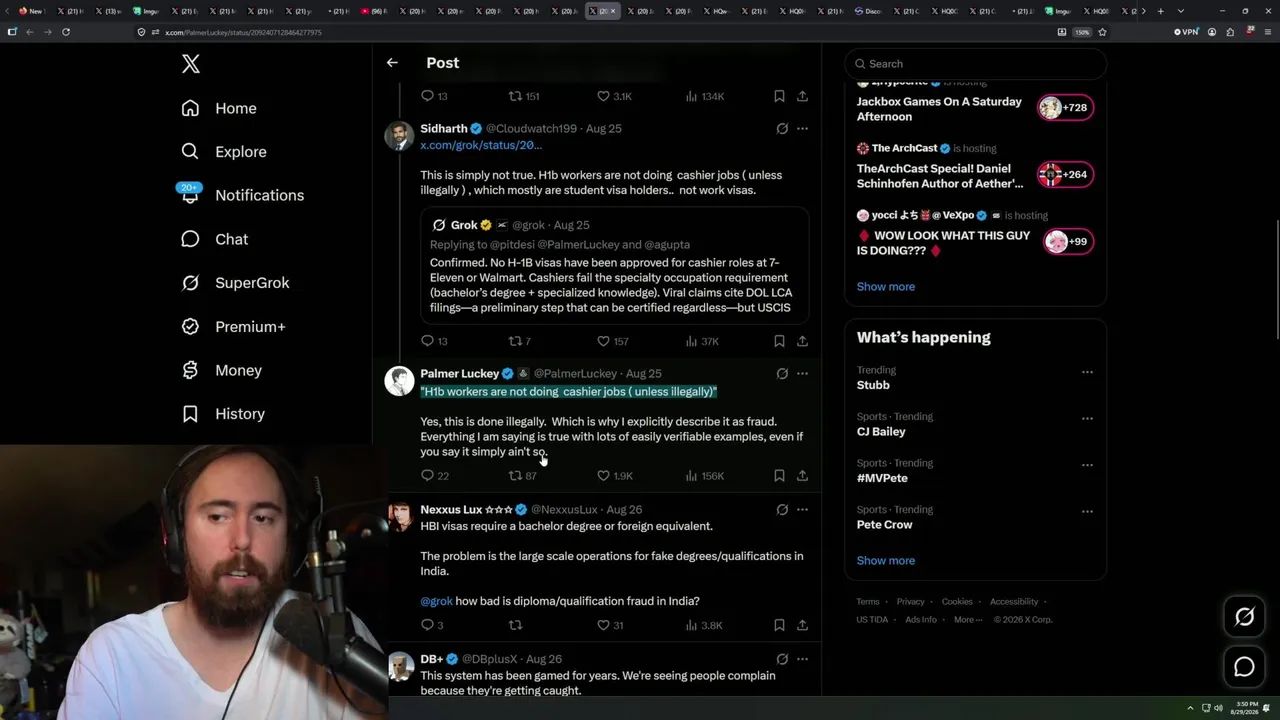
Task: Reply to Palmer Luckey's post with 22 replies
Action: [434, 476]
